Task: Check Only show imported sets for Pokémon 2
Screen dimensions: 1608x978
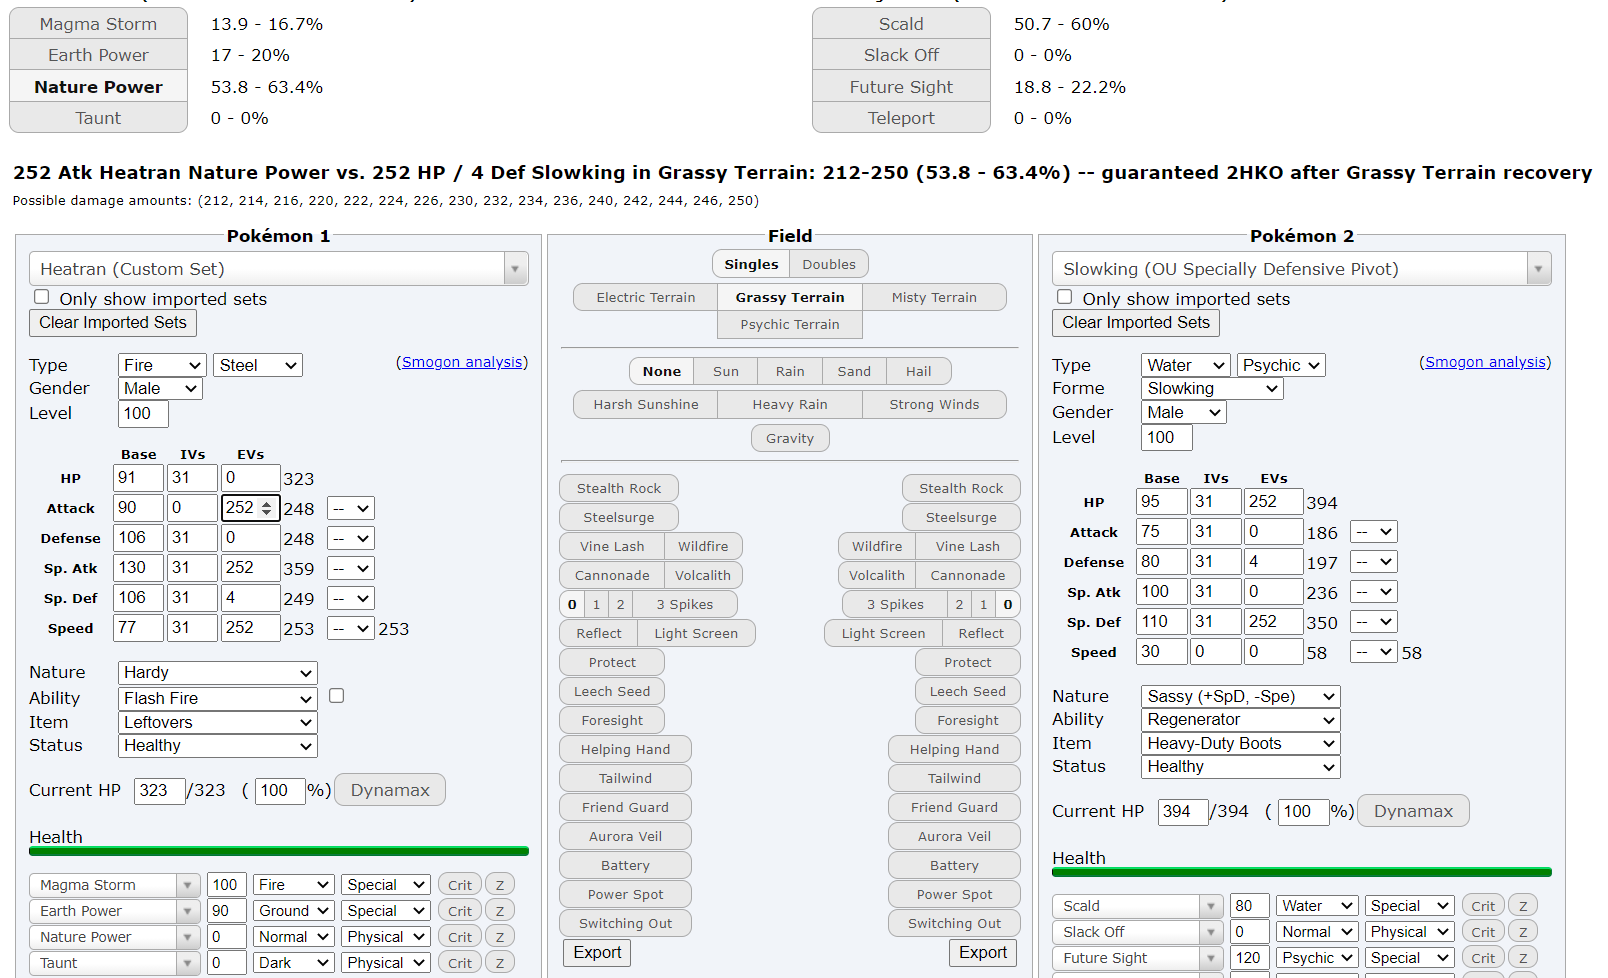Action: (x=1065, y=297)
